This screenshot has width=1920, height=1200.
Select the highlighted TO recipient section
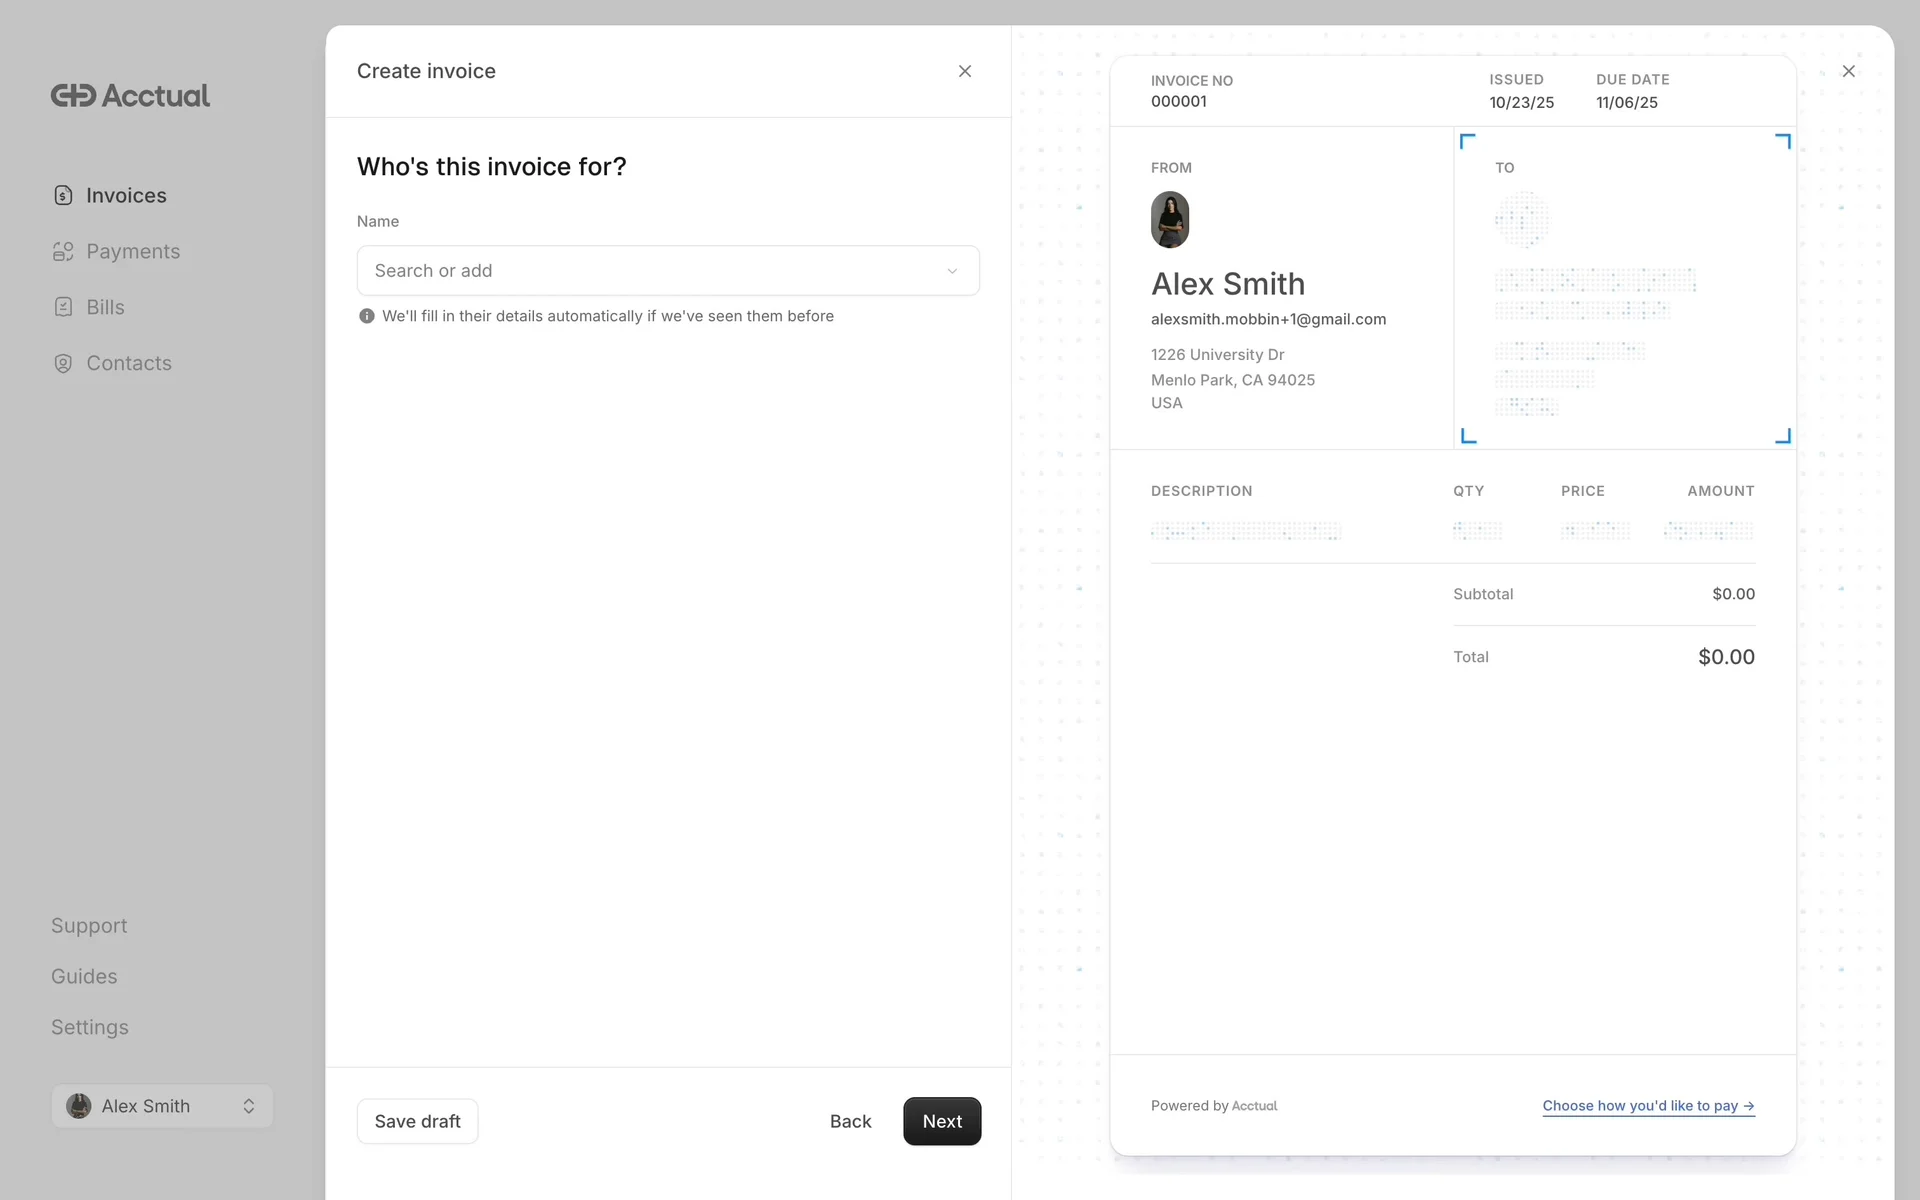tap(1624, 288)
